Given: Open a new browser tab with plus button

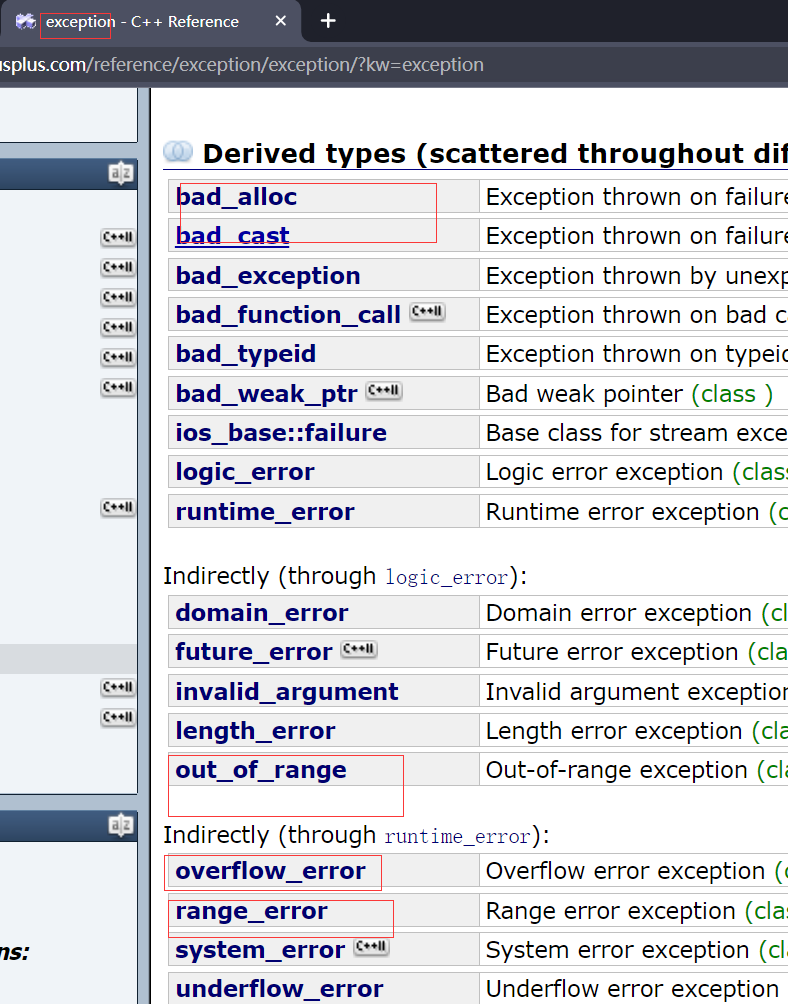Looking at the screenshot, I should [328, 21].
